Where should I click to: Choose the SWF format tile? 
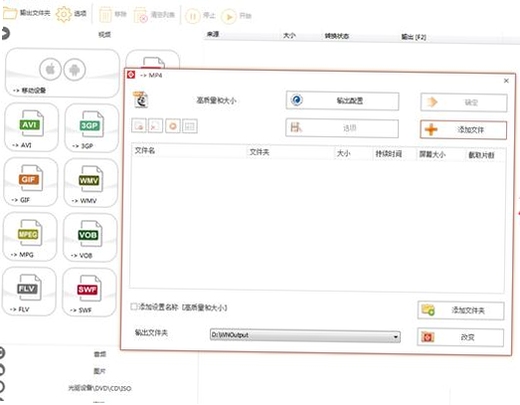pos(89,292)
